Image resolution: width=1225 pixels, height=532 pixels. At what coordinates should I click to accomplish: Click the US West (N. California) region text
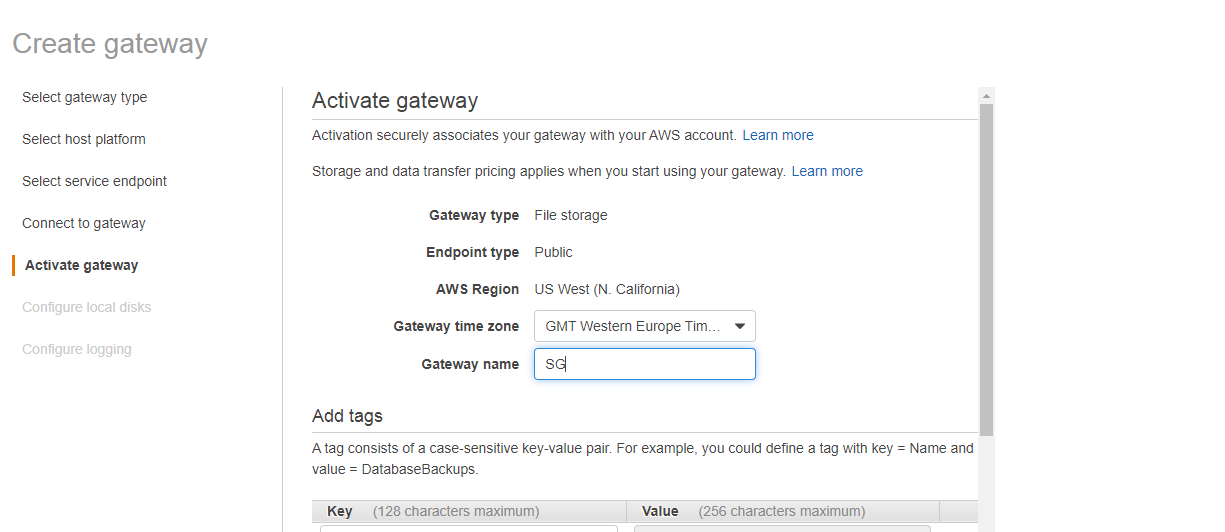coord(607,289)
